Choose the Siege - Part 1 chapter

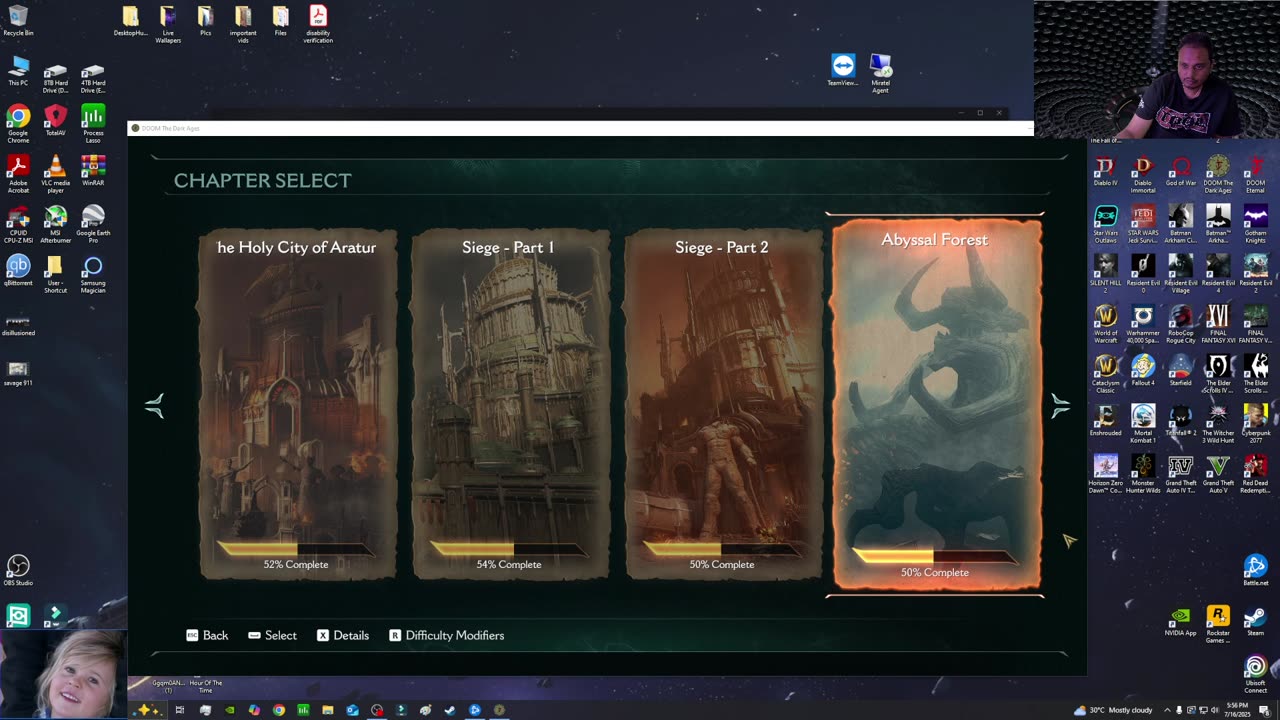509,404
